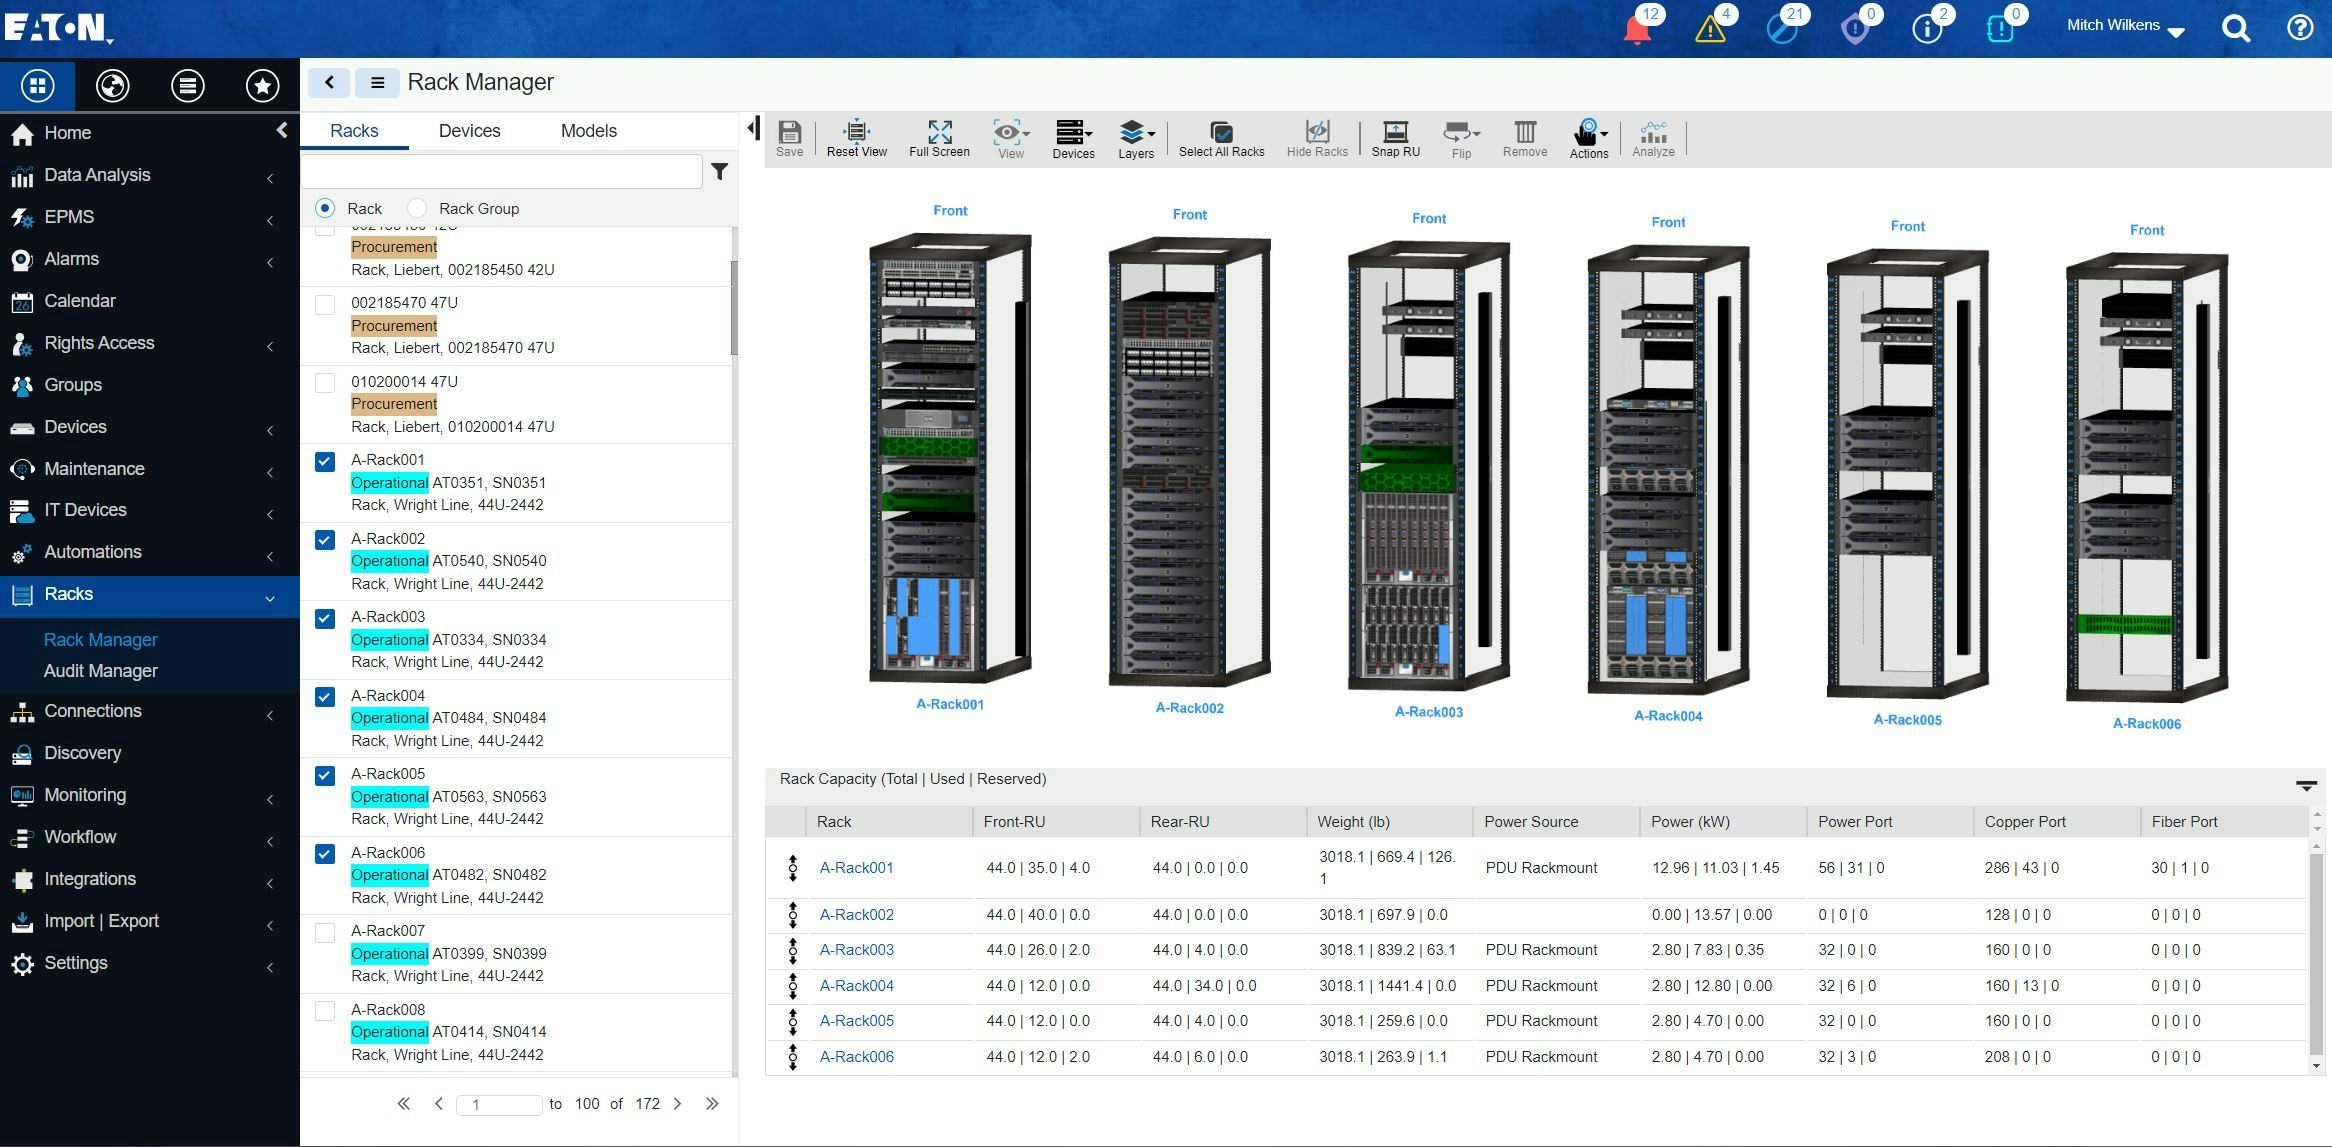Image resolution: width=2332 pixels, height=1147 pixels.
Task: Open the Actions dropdown
Action: [1589, 138]
